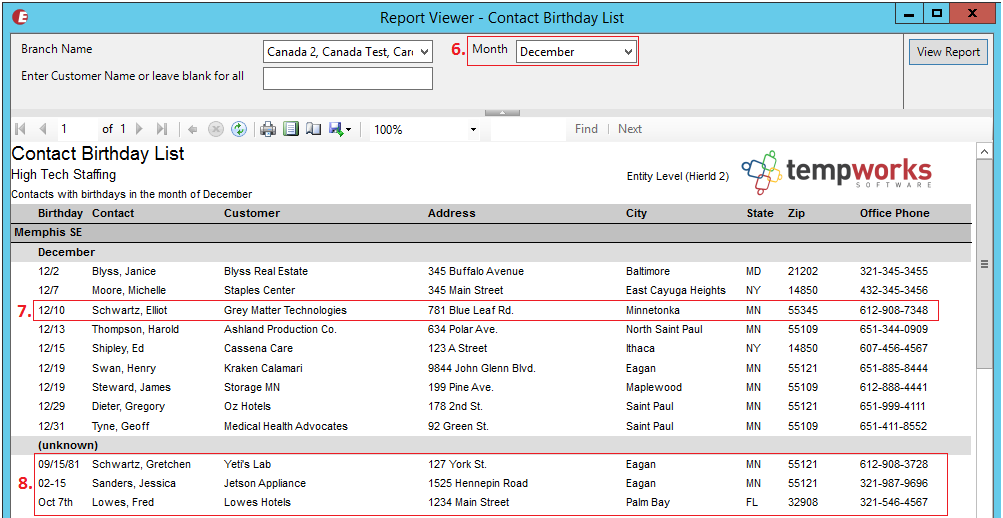
Task: Click the Office Phone column header
Action: [894, 213]
